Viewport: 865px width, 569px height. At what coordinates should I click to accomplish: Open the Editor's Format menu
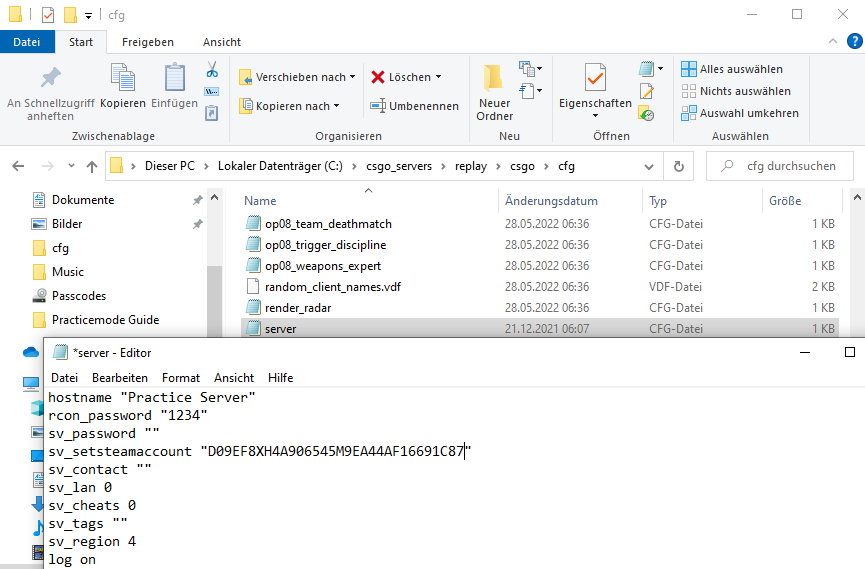(181, 377)
